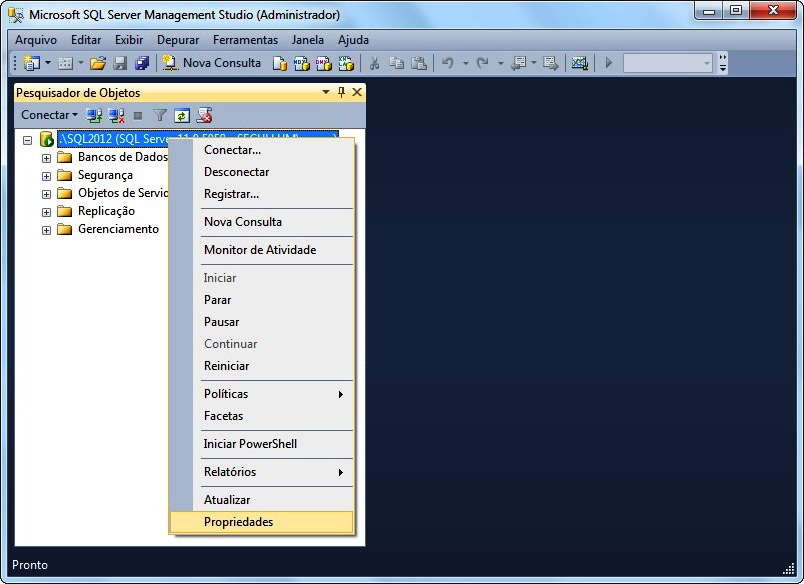Image resolution: width=804 pixels, height=584 pixels.
Task: Click the Open File folder toolbar icon
Action: point(97,63)
